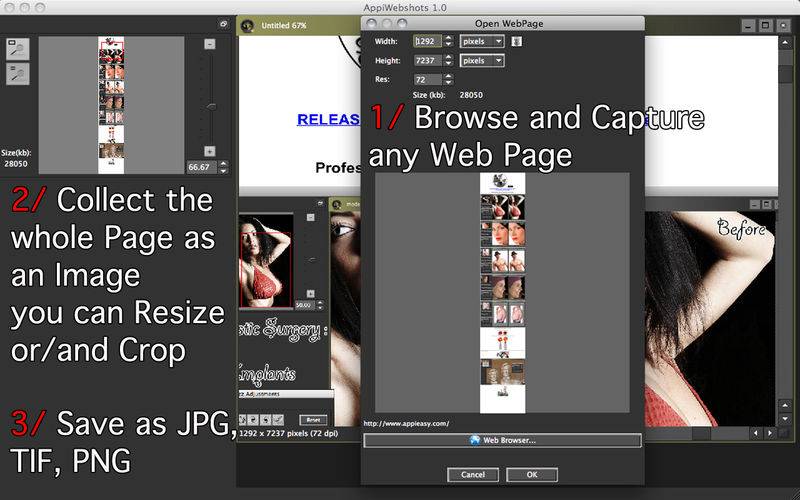Image resolution: width=800 pixels, height=500 pixels.
Task: Click the Width value stepper arrows
Action: [448, 42]
